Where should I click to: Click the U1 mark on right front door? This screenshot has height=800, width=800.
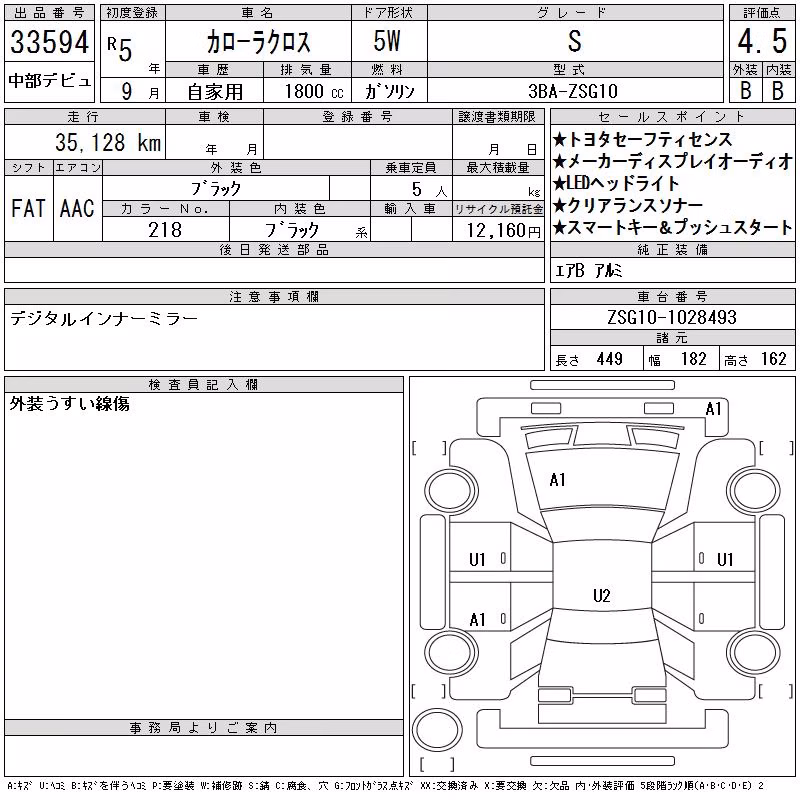[725, 560]
